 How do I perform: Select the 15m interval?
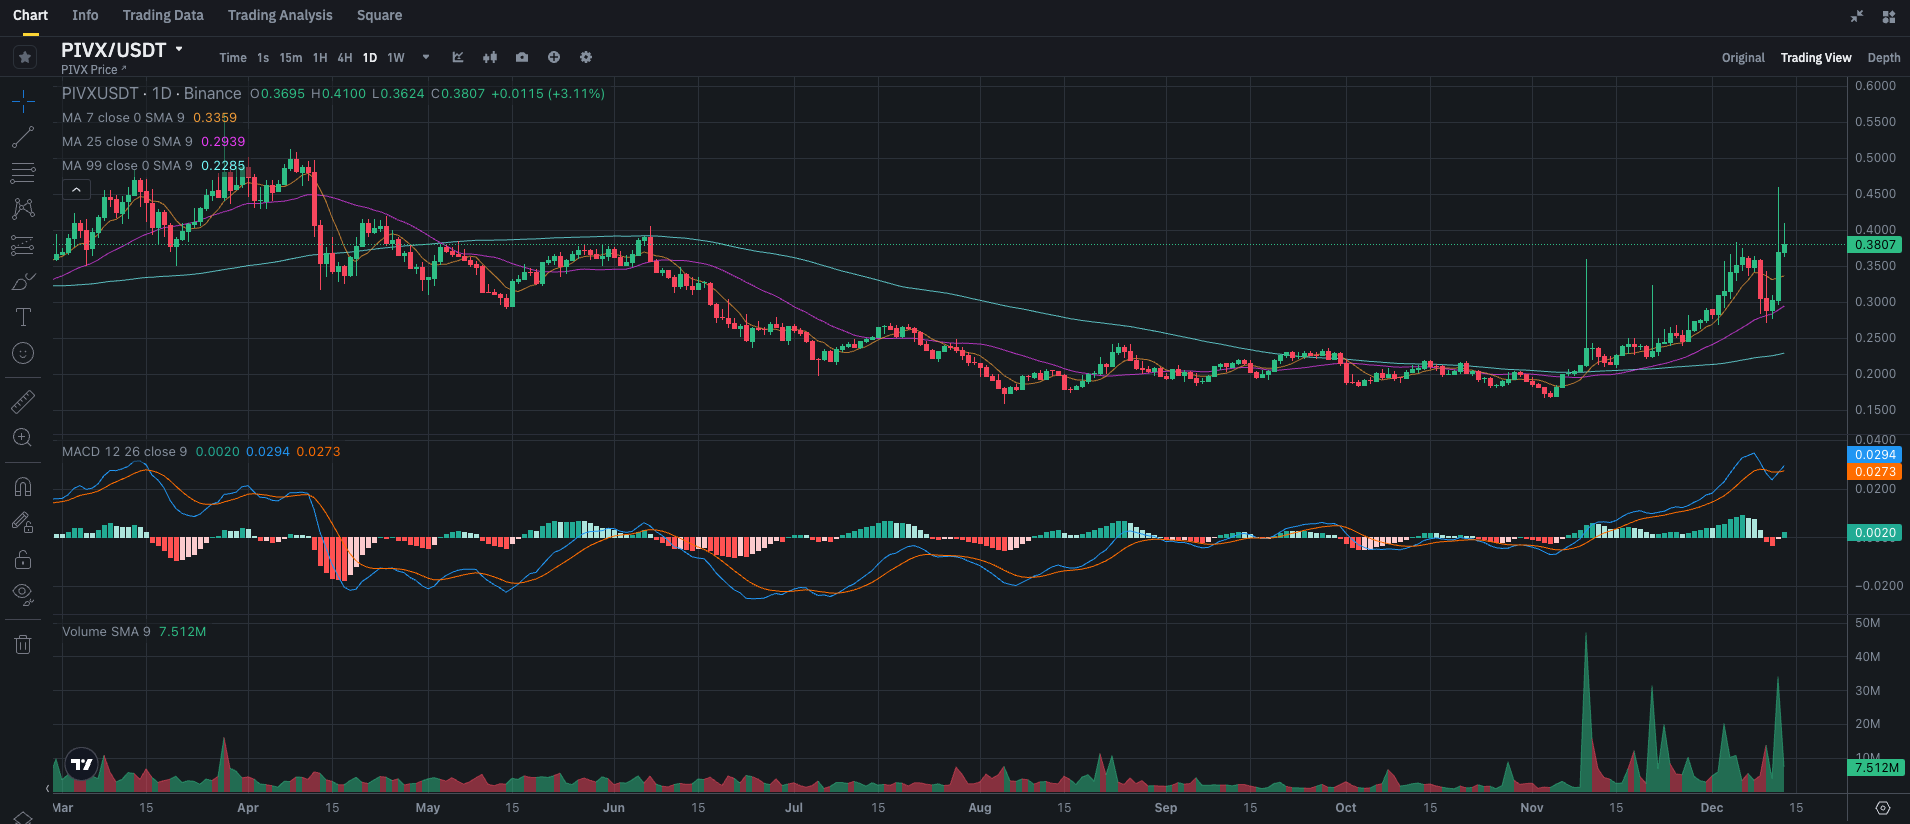[291, 58]
